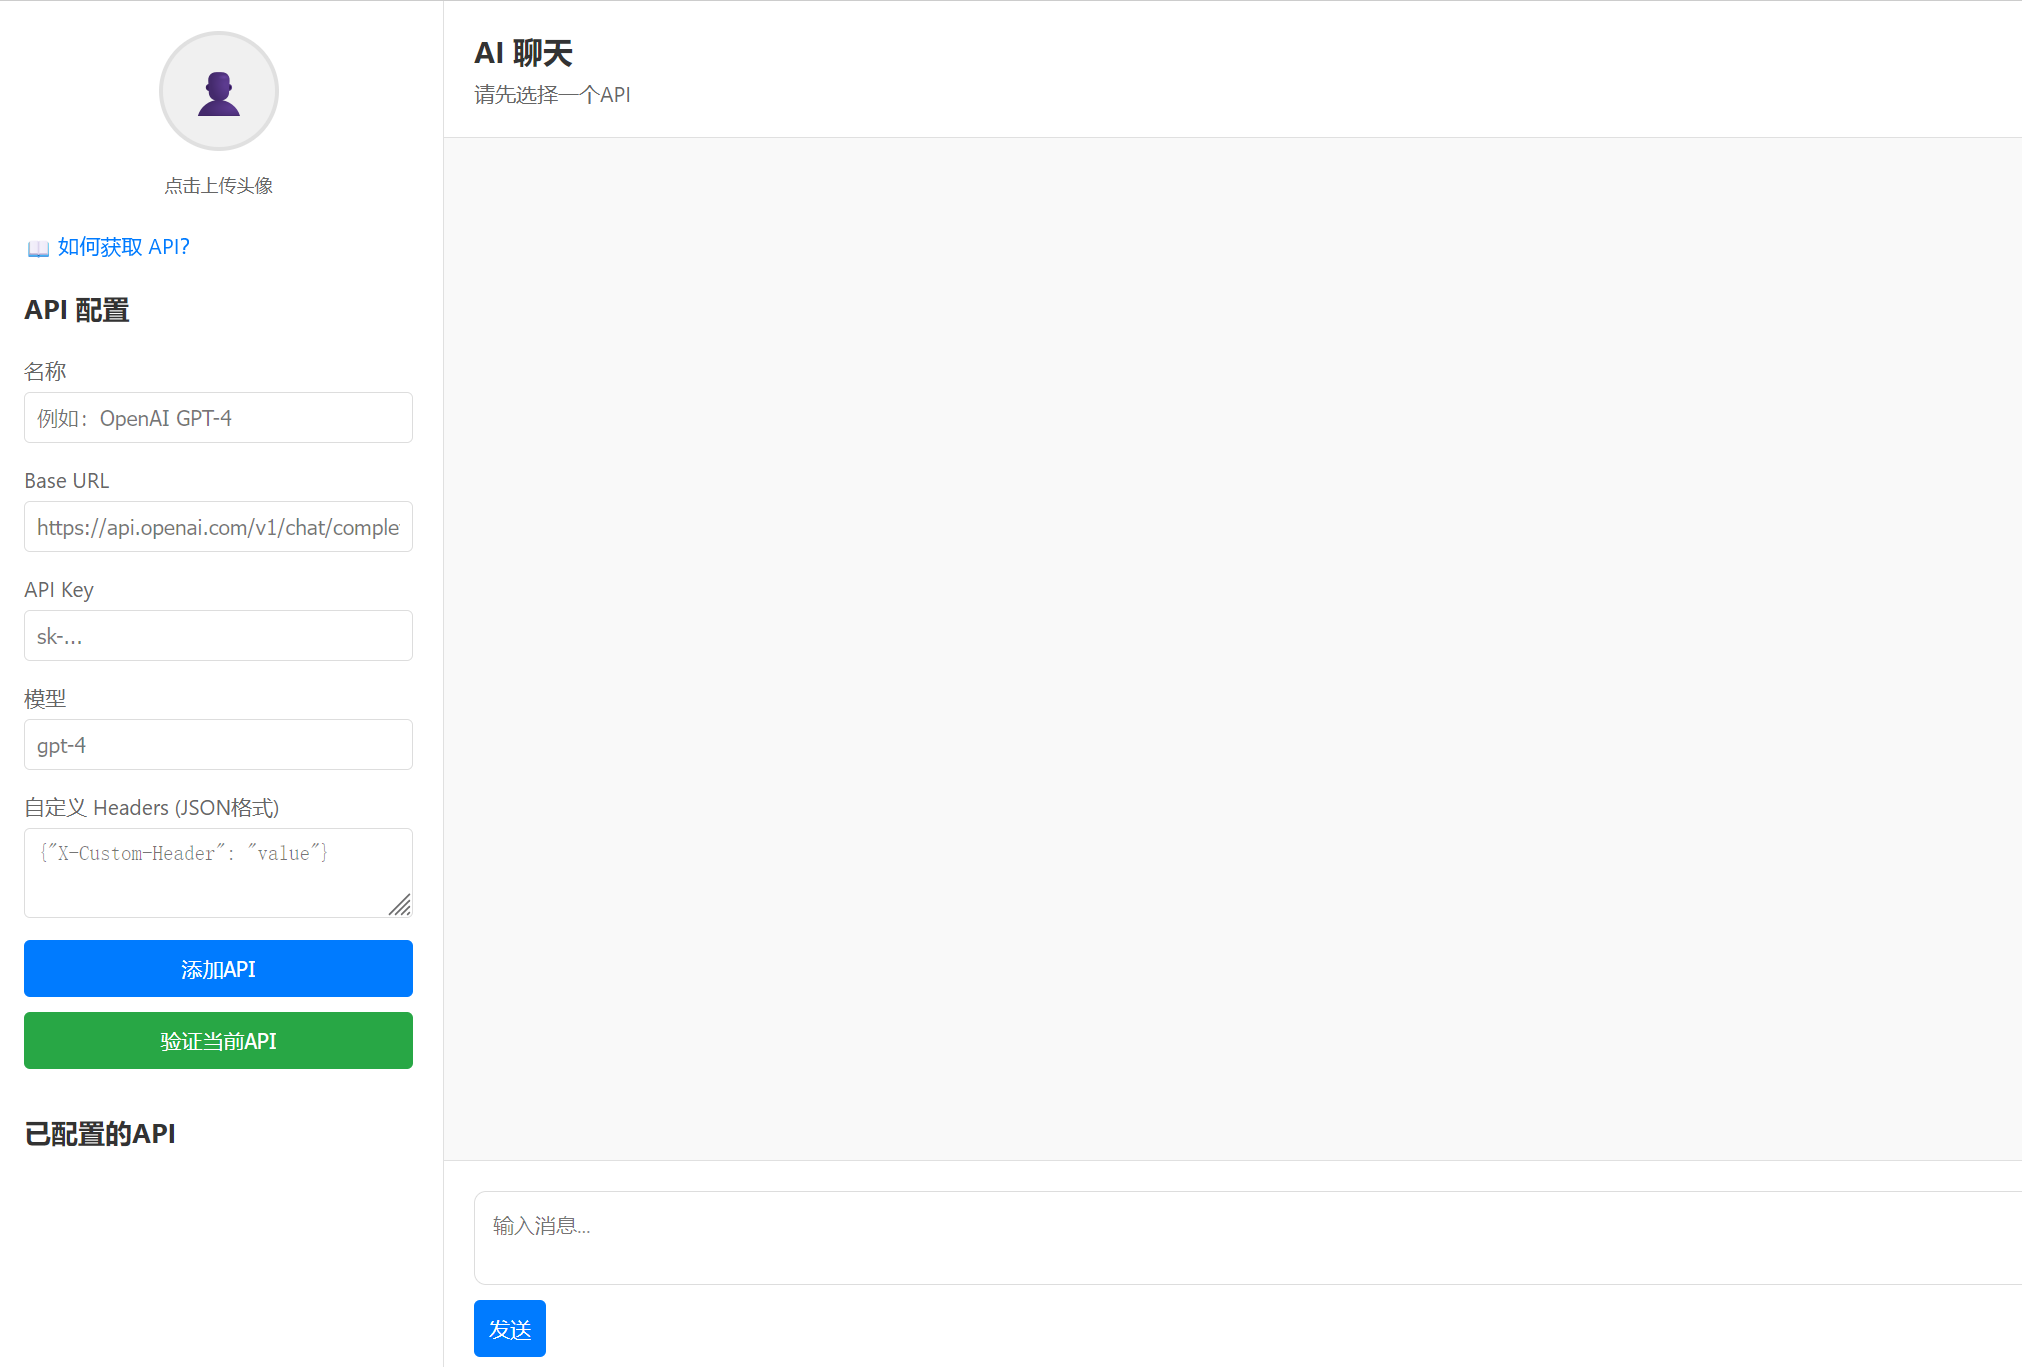Screen dimensions: 2022x1367
Task: Grab the Headers textarea resize handle
Action: coord(401,906)
